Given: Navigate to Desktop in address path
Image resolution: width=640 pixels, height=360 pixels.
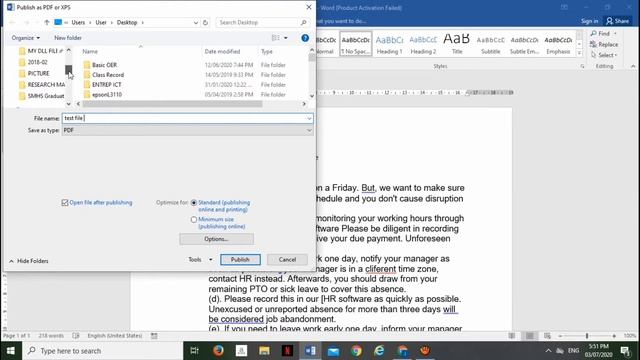Looking at the screenshot, I should 127,22.
